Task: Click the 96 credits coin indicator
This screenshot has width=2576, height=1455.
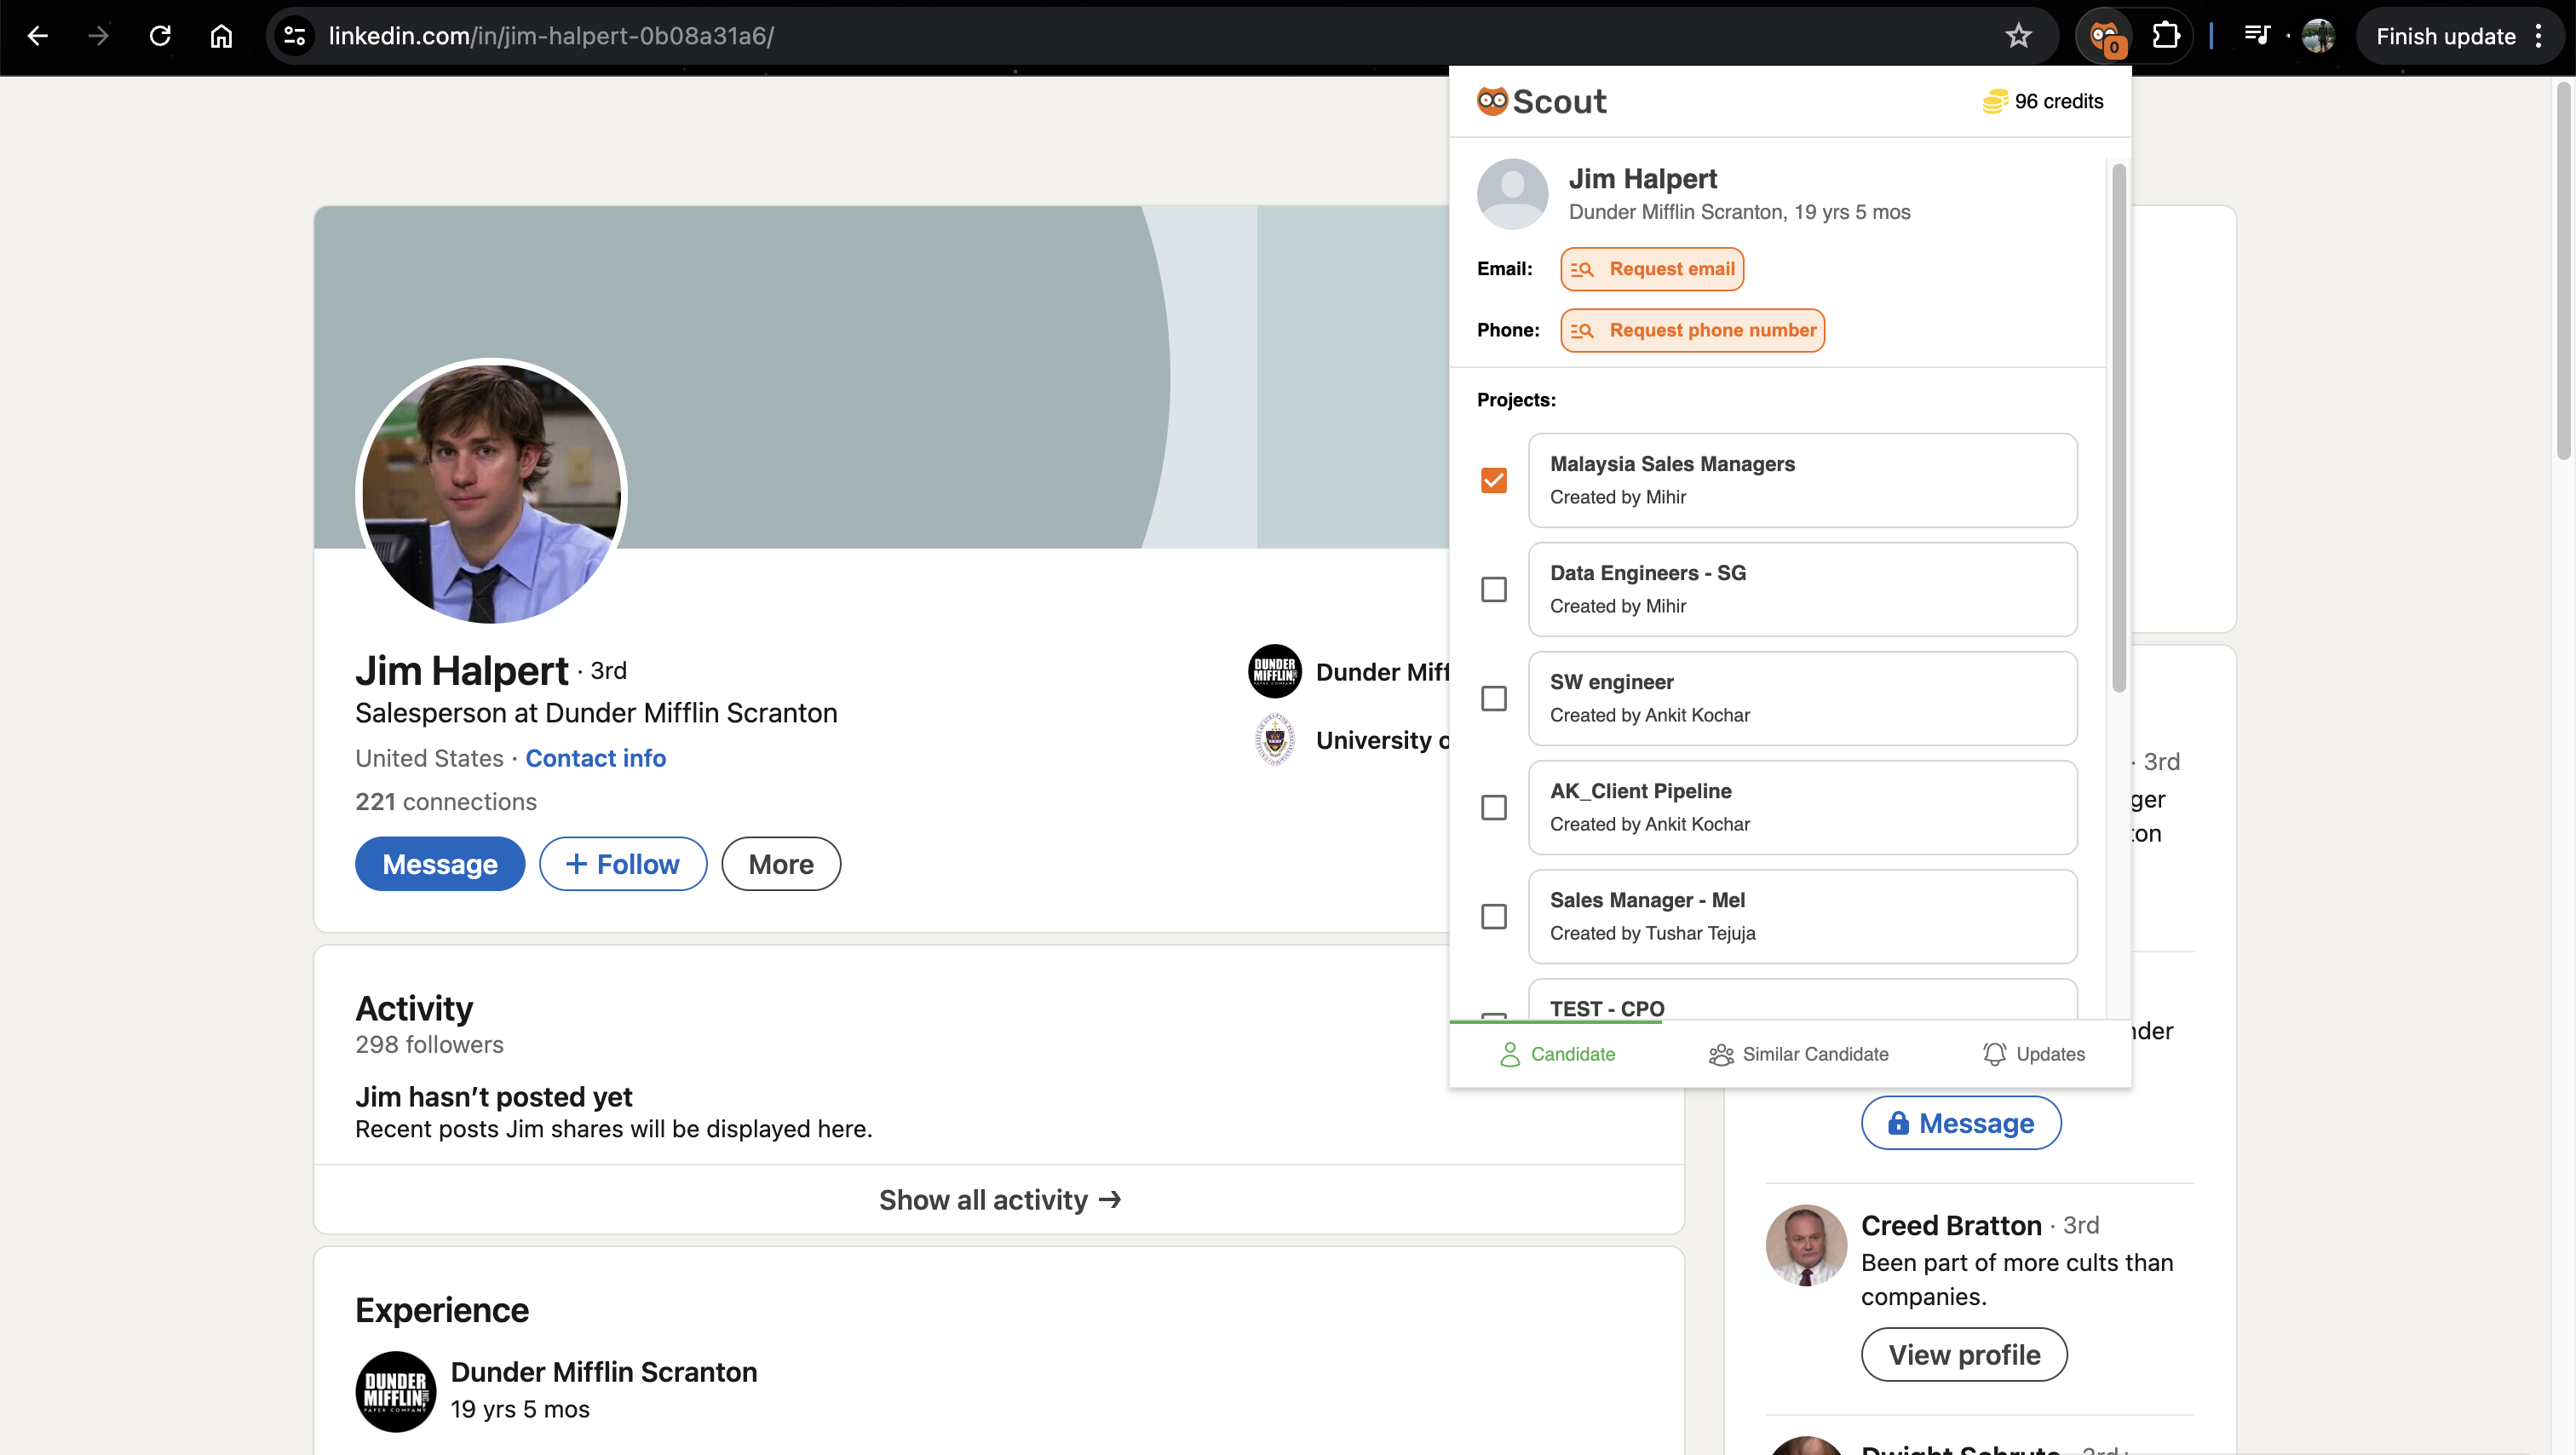Action: click(x=2043, y=101)
